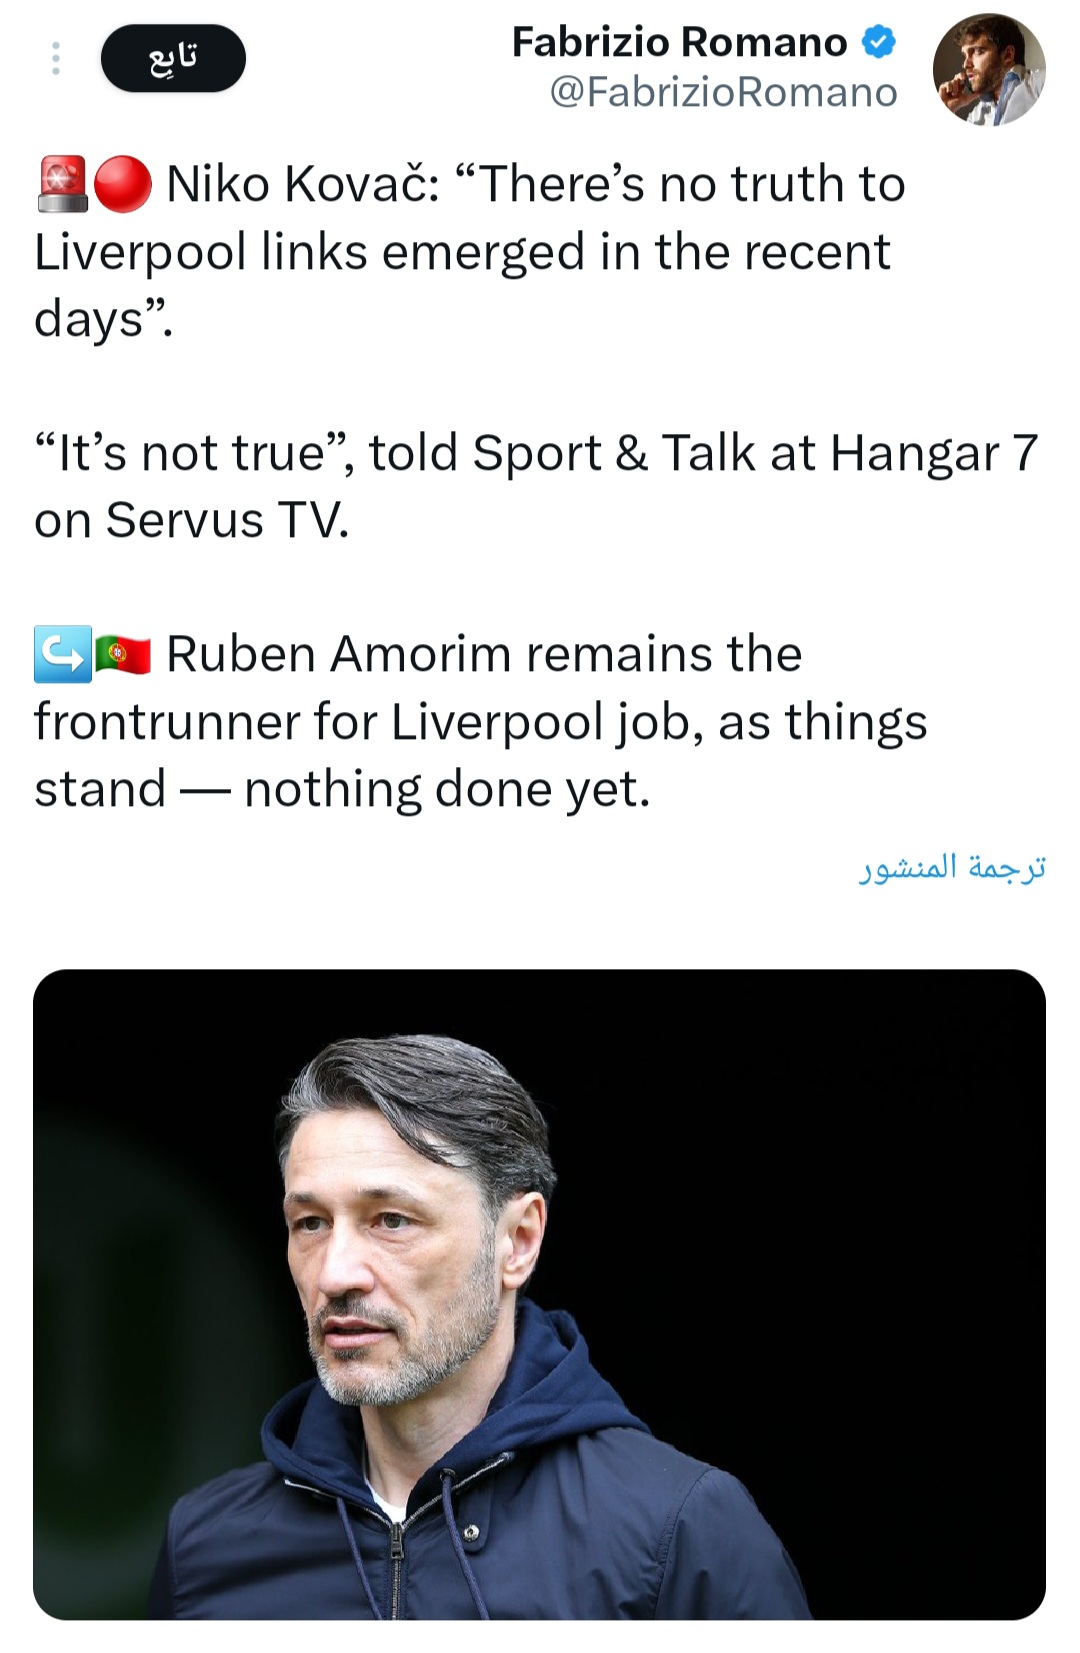Image resolution: width=1080 pixels, height=1653 pixels.
Task: Click the word "frontrunner" in the tweet
Action: (x=167, y=722)
